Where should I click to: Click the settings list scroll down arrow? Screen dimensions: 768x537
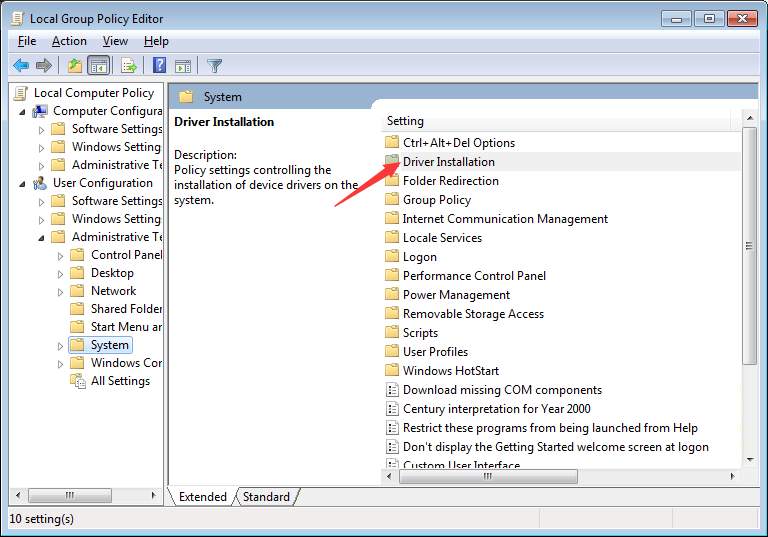(x=749, y=460)
